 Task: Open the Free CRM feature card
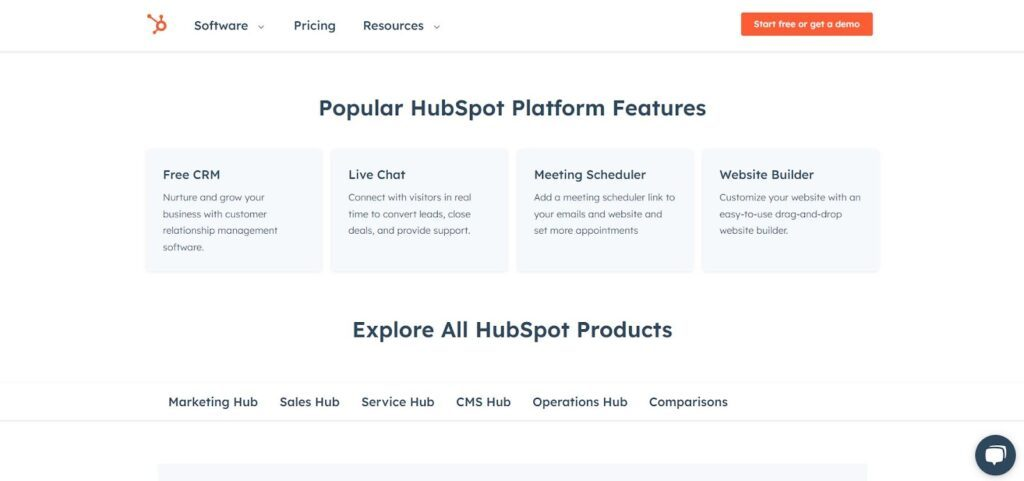(x=234, y=210)
